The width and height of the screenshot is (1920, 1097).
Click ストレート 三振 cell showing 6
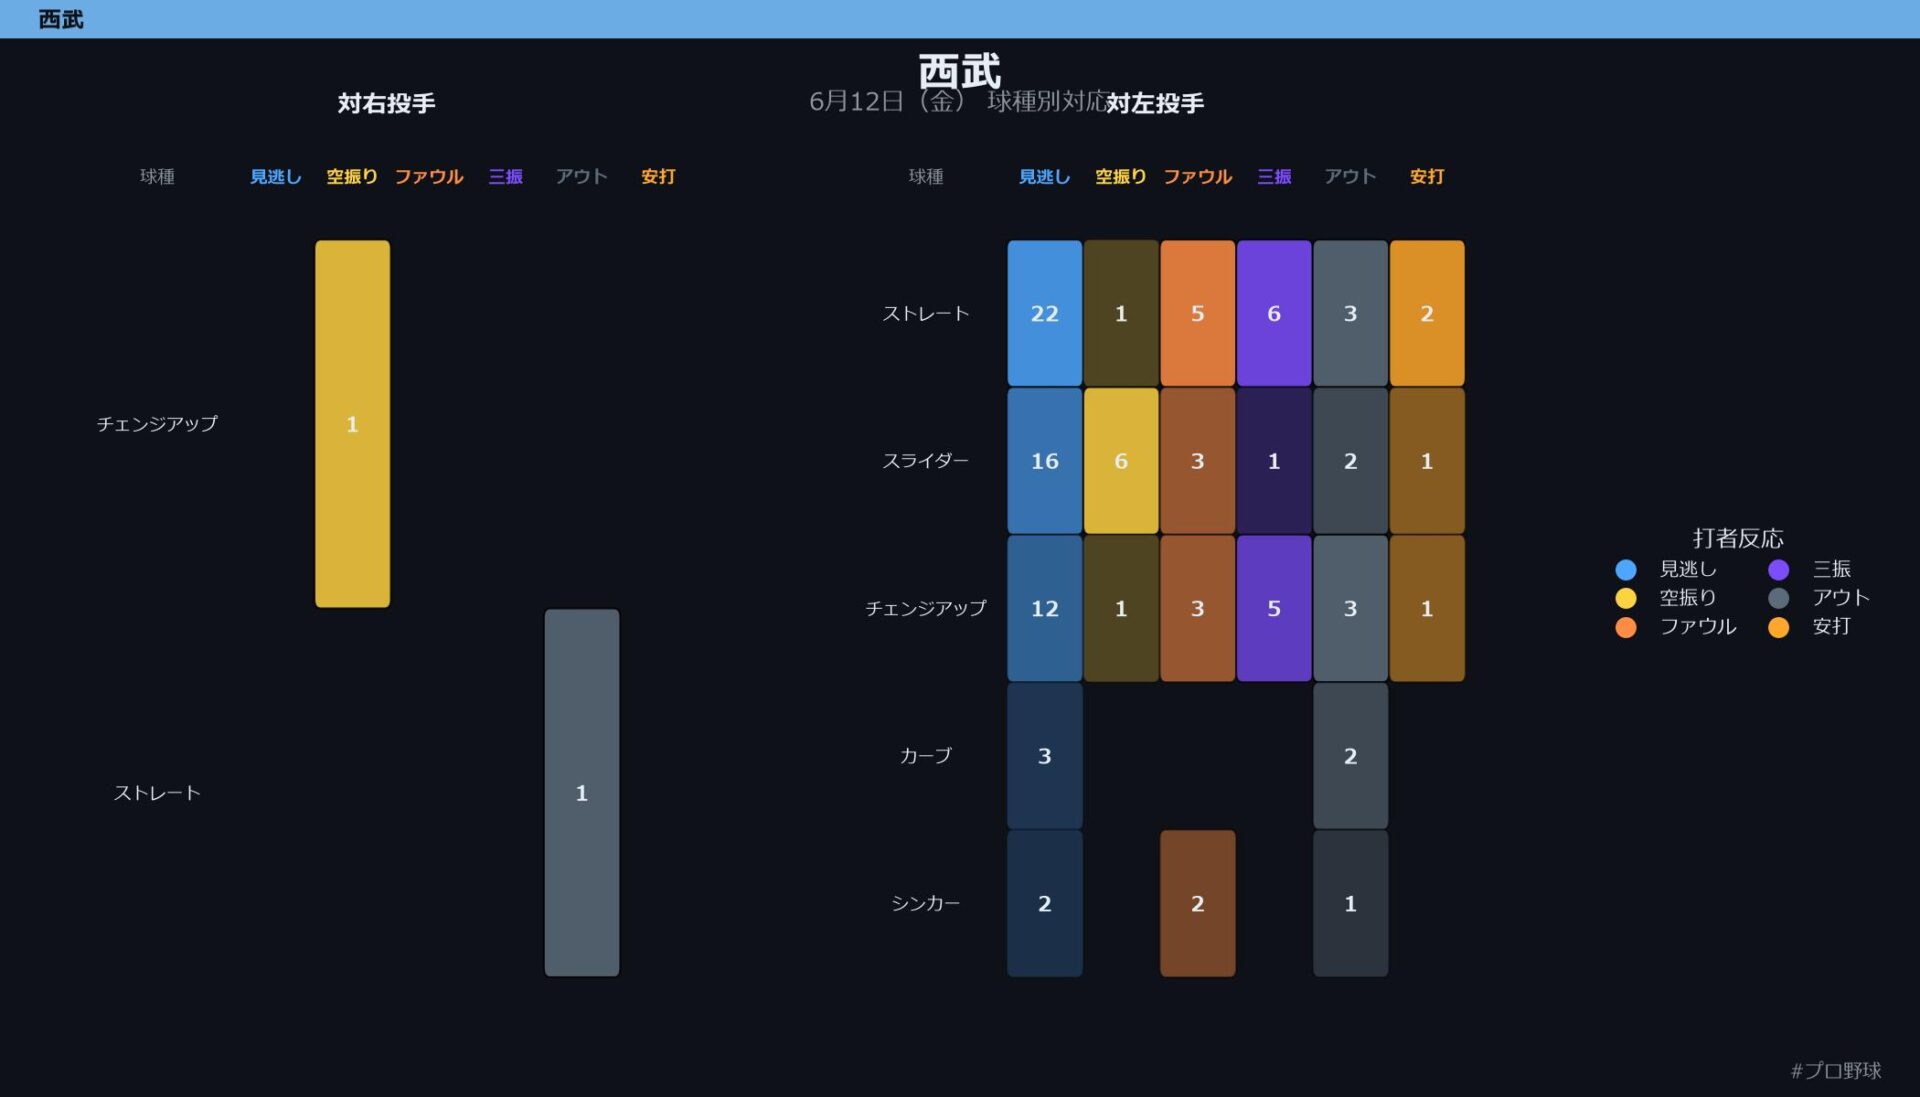click(x=1274, y=313)
